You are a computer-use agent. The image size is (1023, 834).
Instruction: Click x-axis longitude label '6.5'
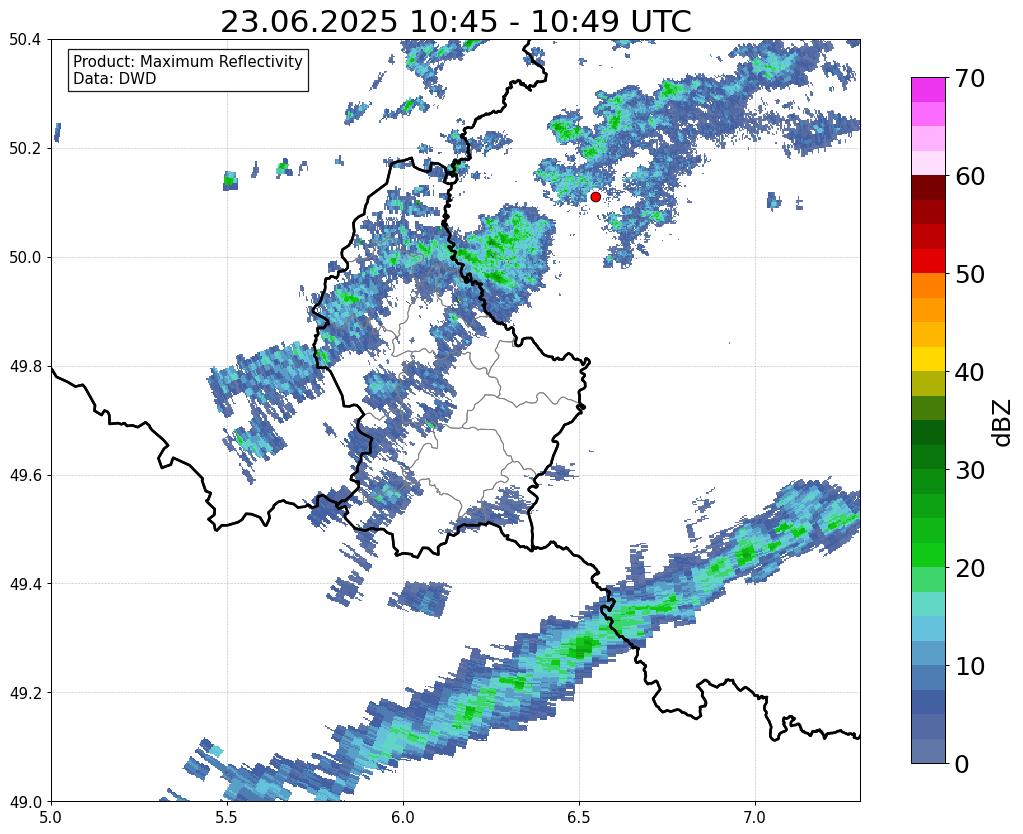point(579,818)
